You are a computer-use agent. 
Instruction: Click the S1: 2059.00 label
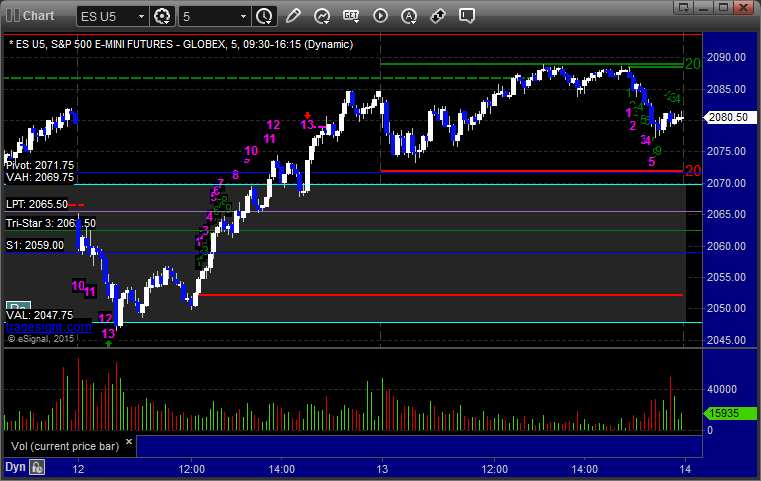tap(35, 246)
